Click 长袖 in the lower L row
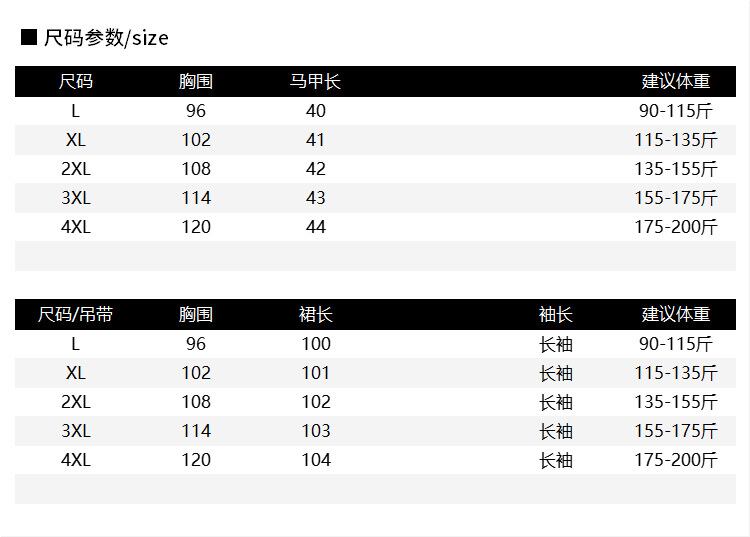 click(x=556, y=344)
